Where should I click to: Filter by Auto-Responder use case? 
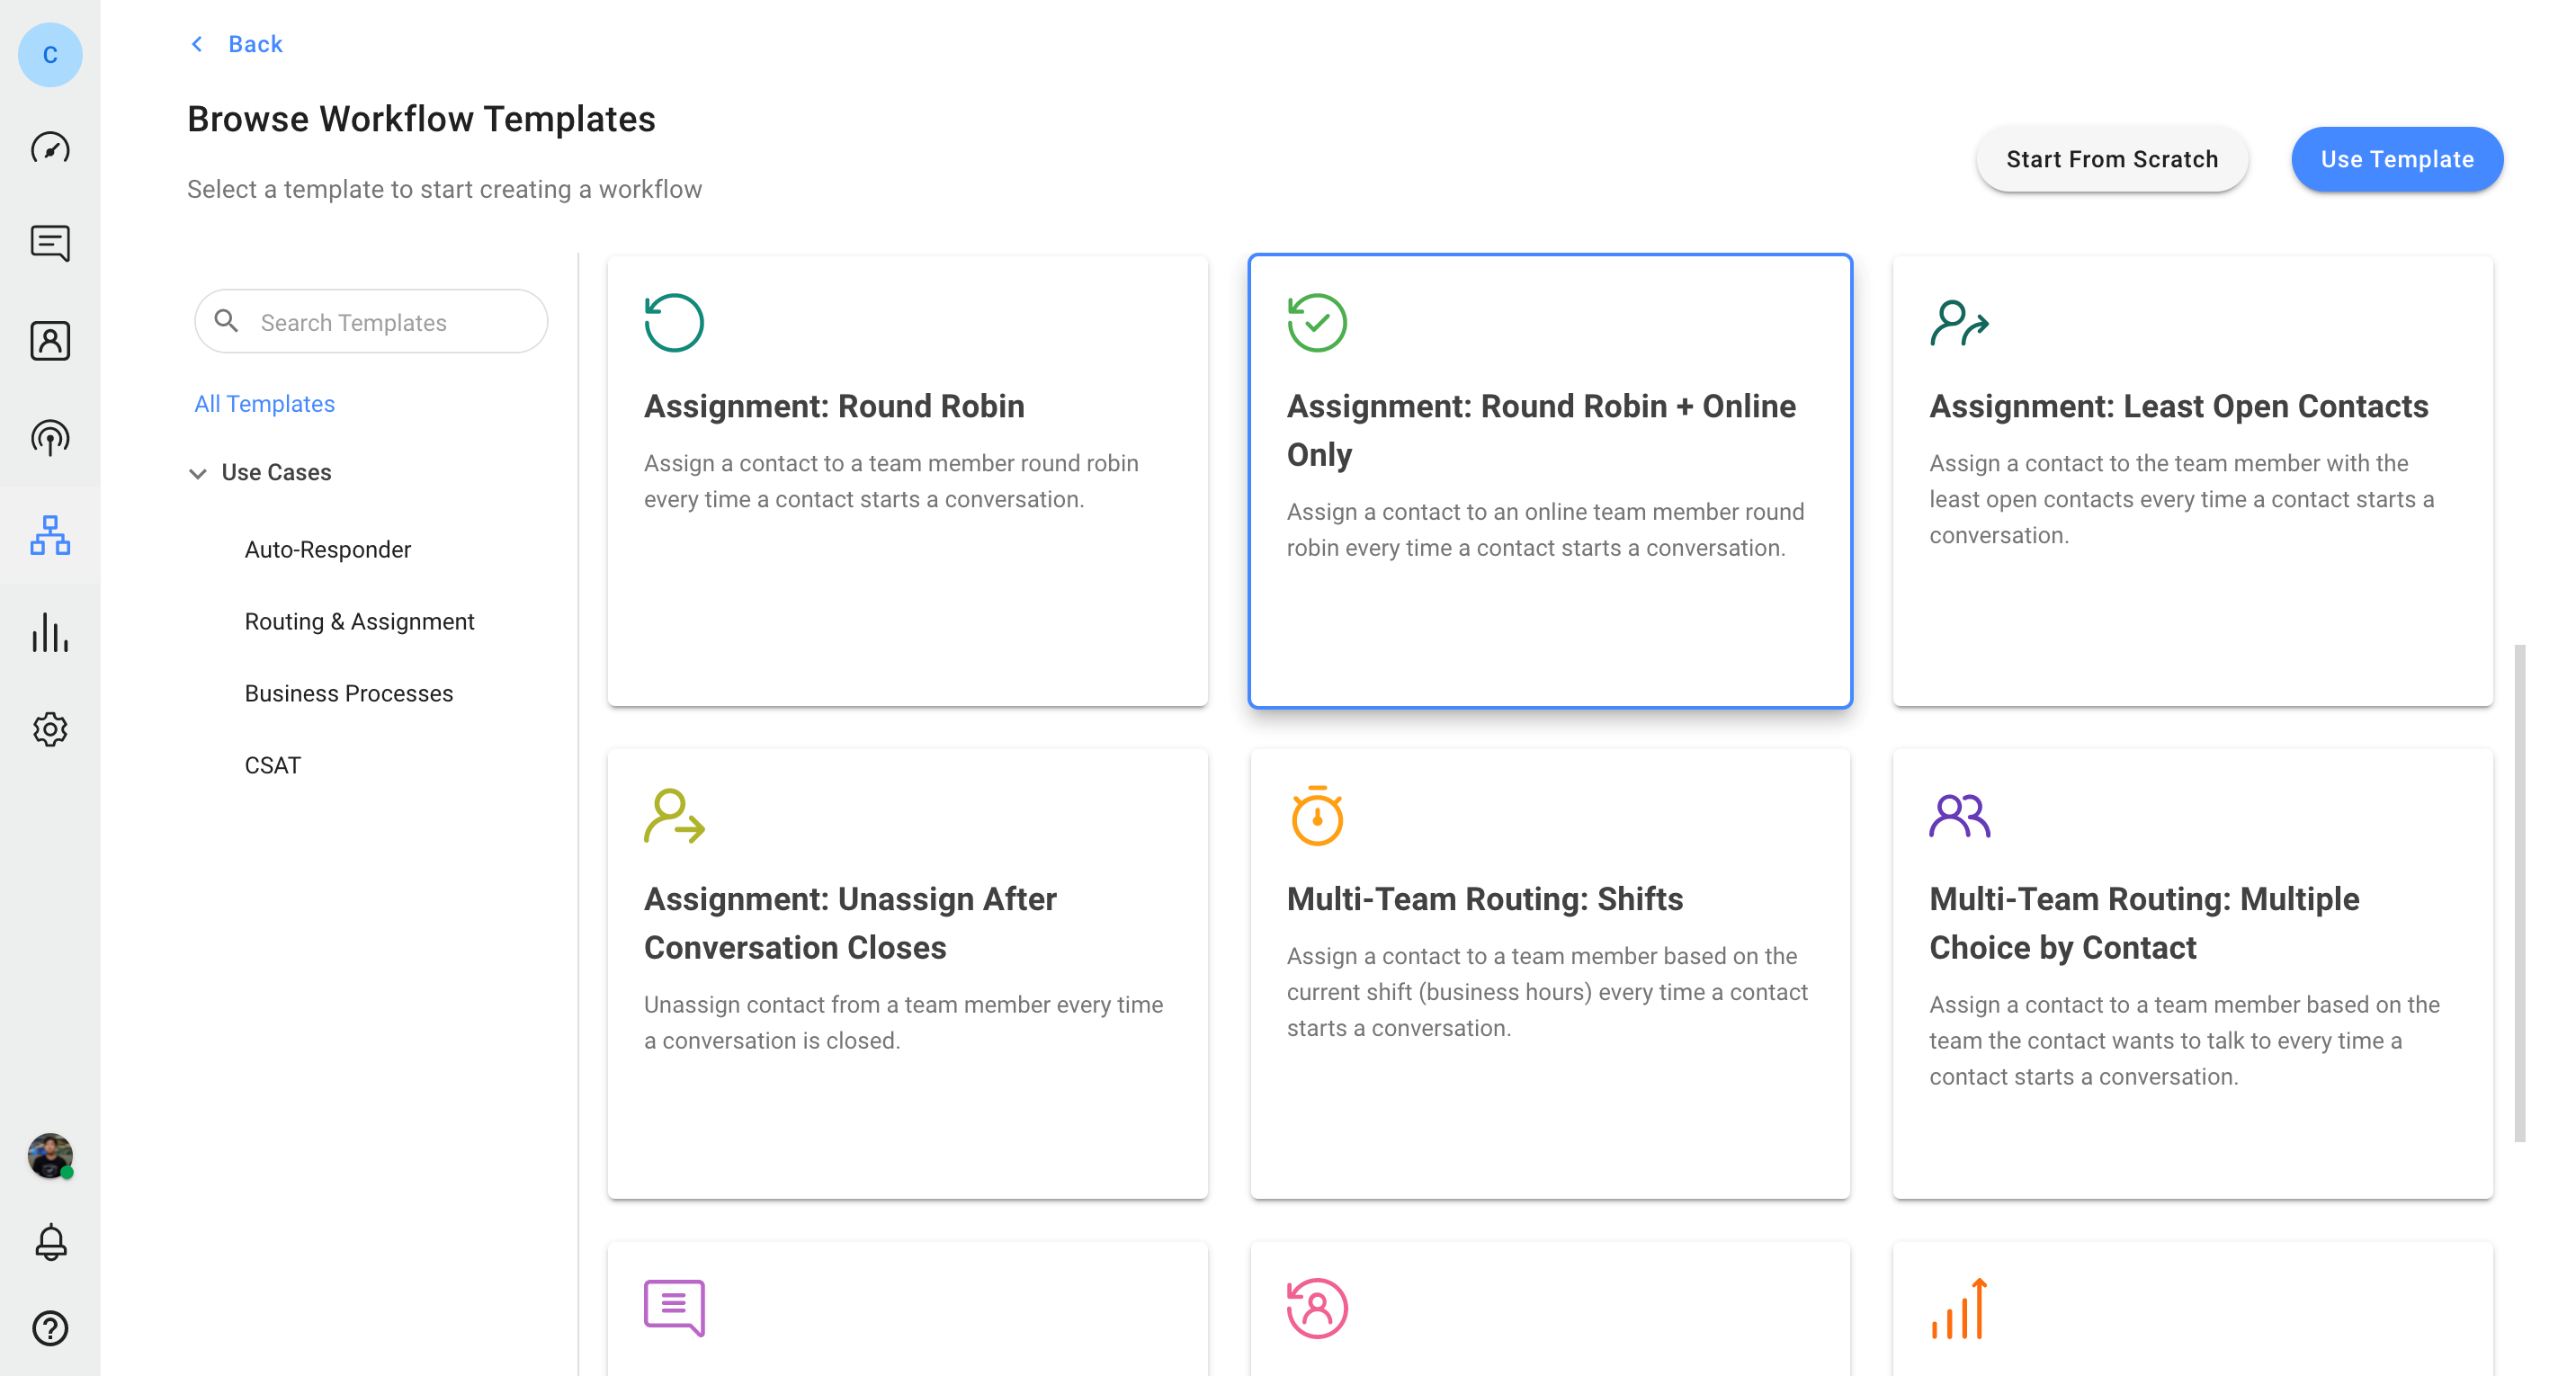coord(327,549)
